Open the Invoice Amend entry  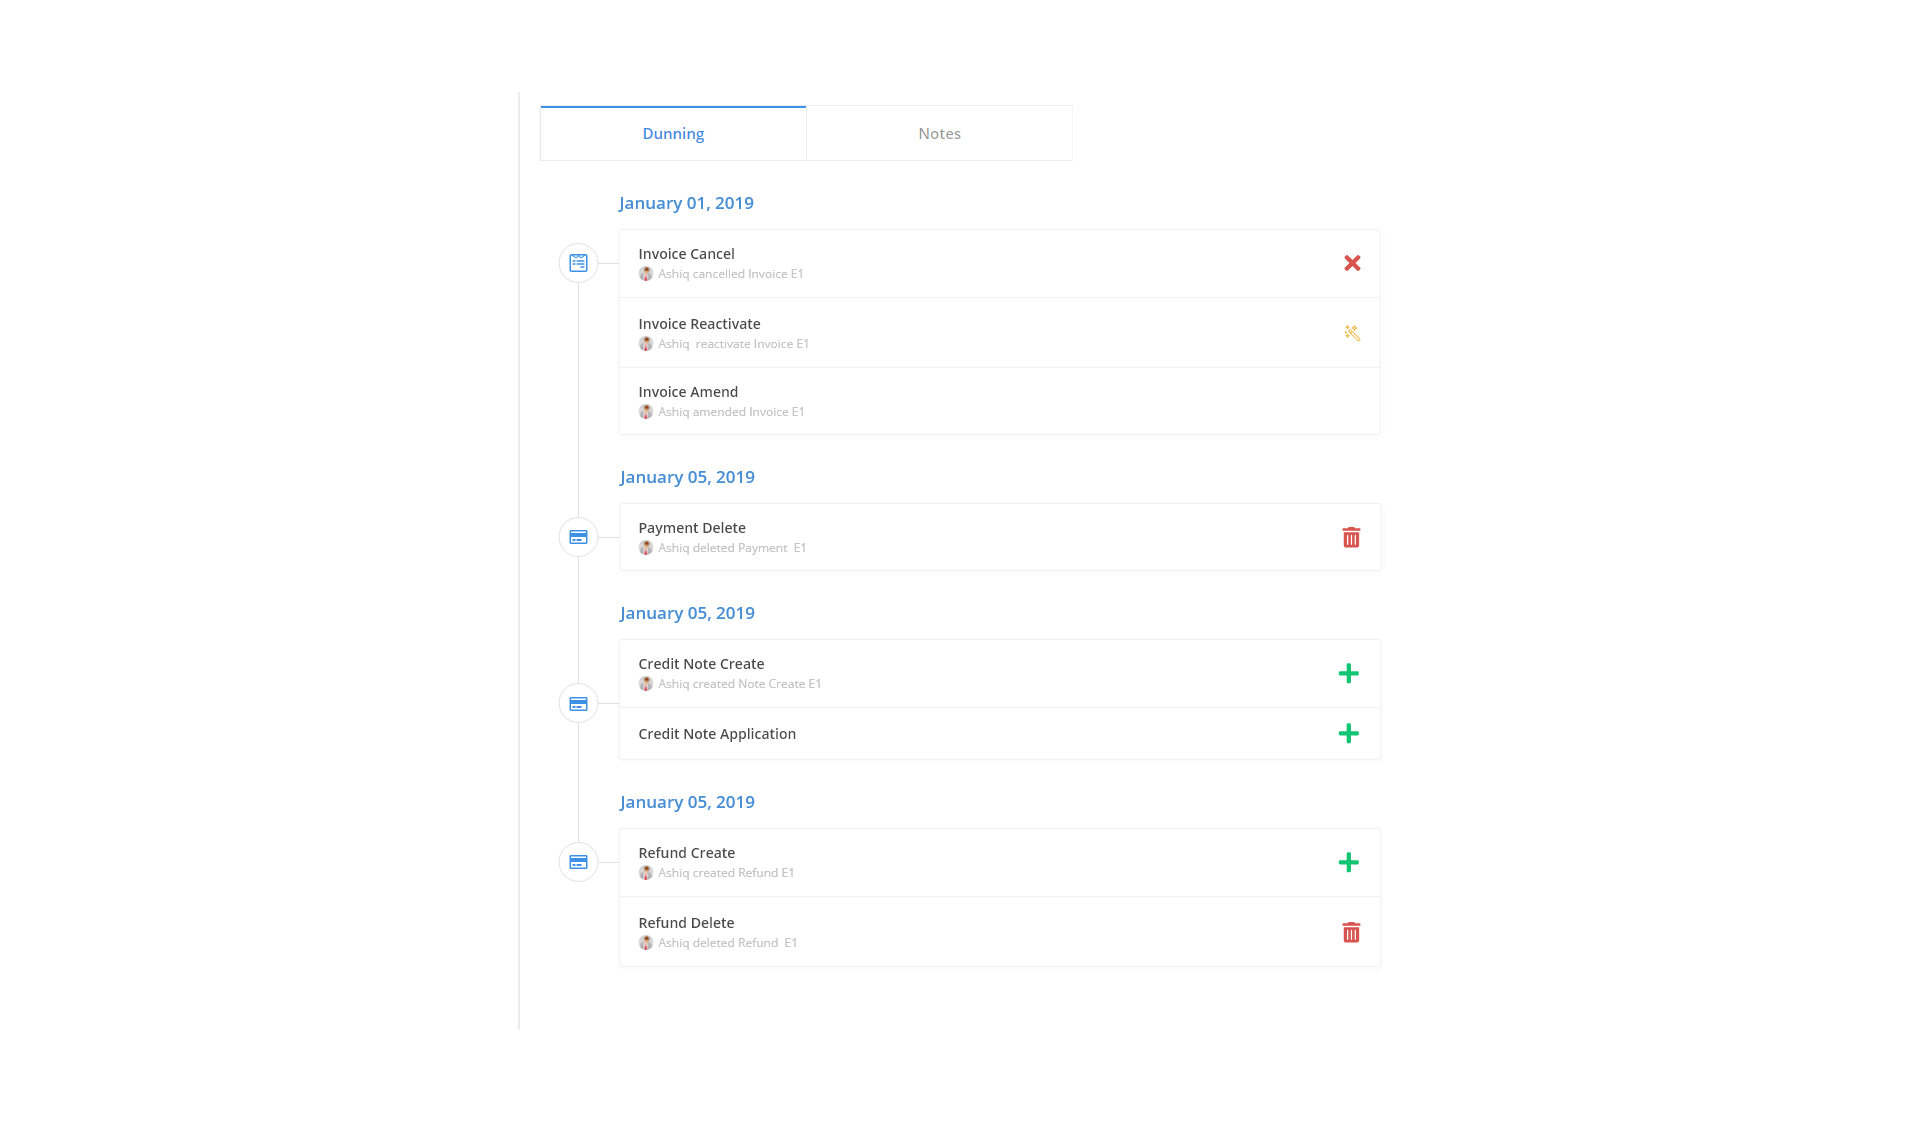click(x=688, y=392)
